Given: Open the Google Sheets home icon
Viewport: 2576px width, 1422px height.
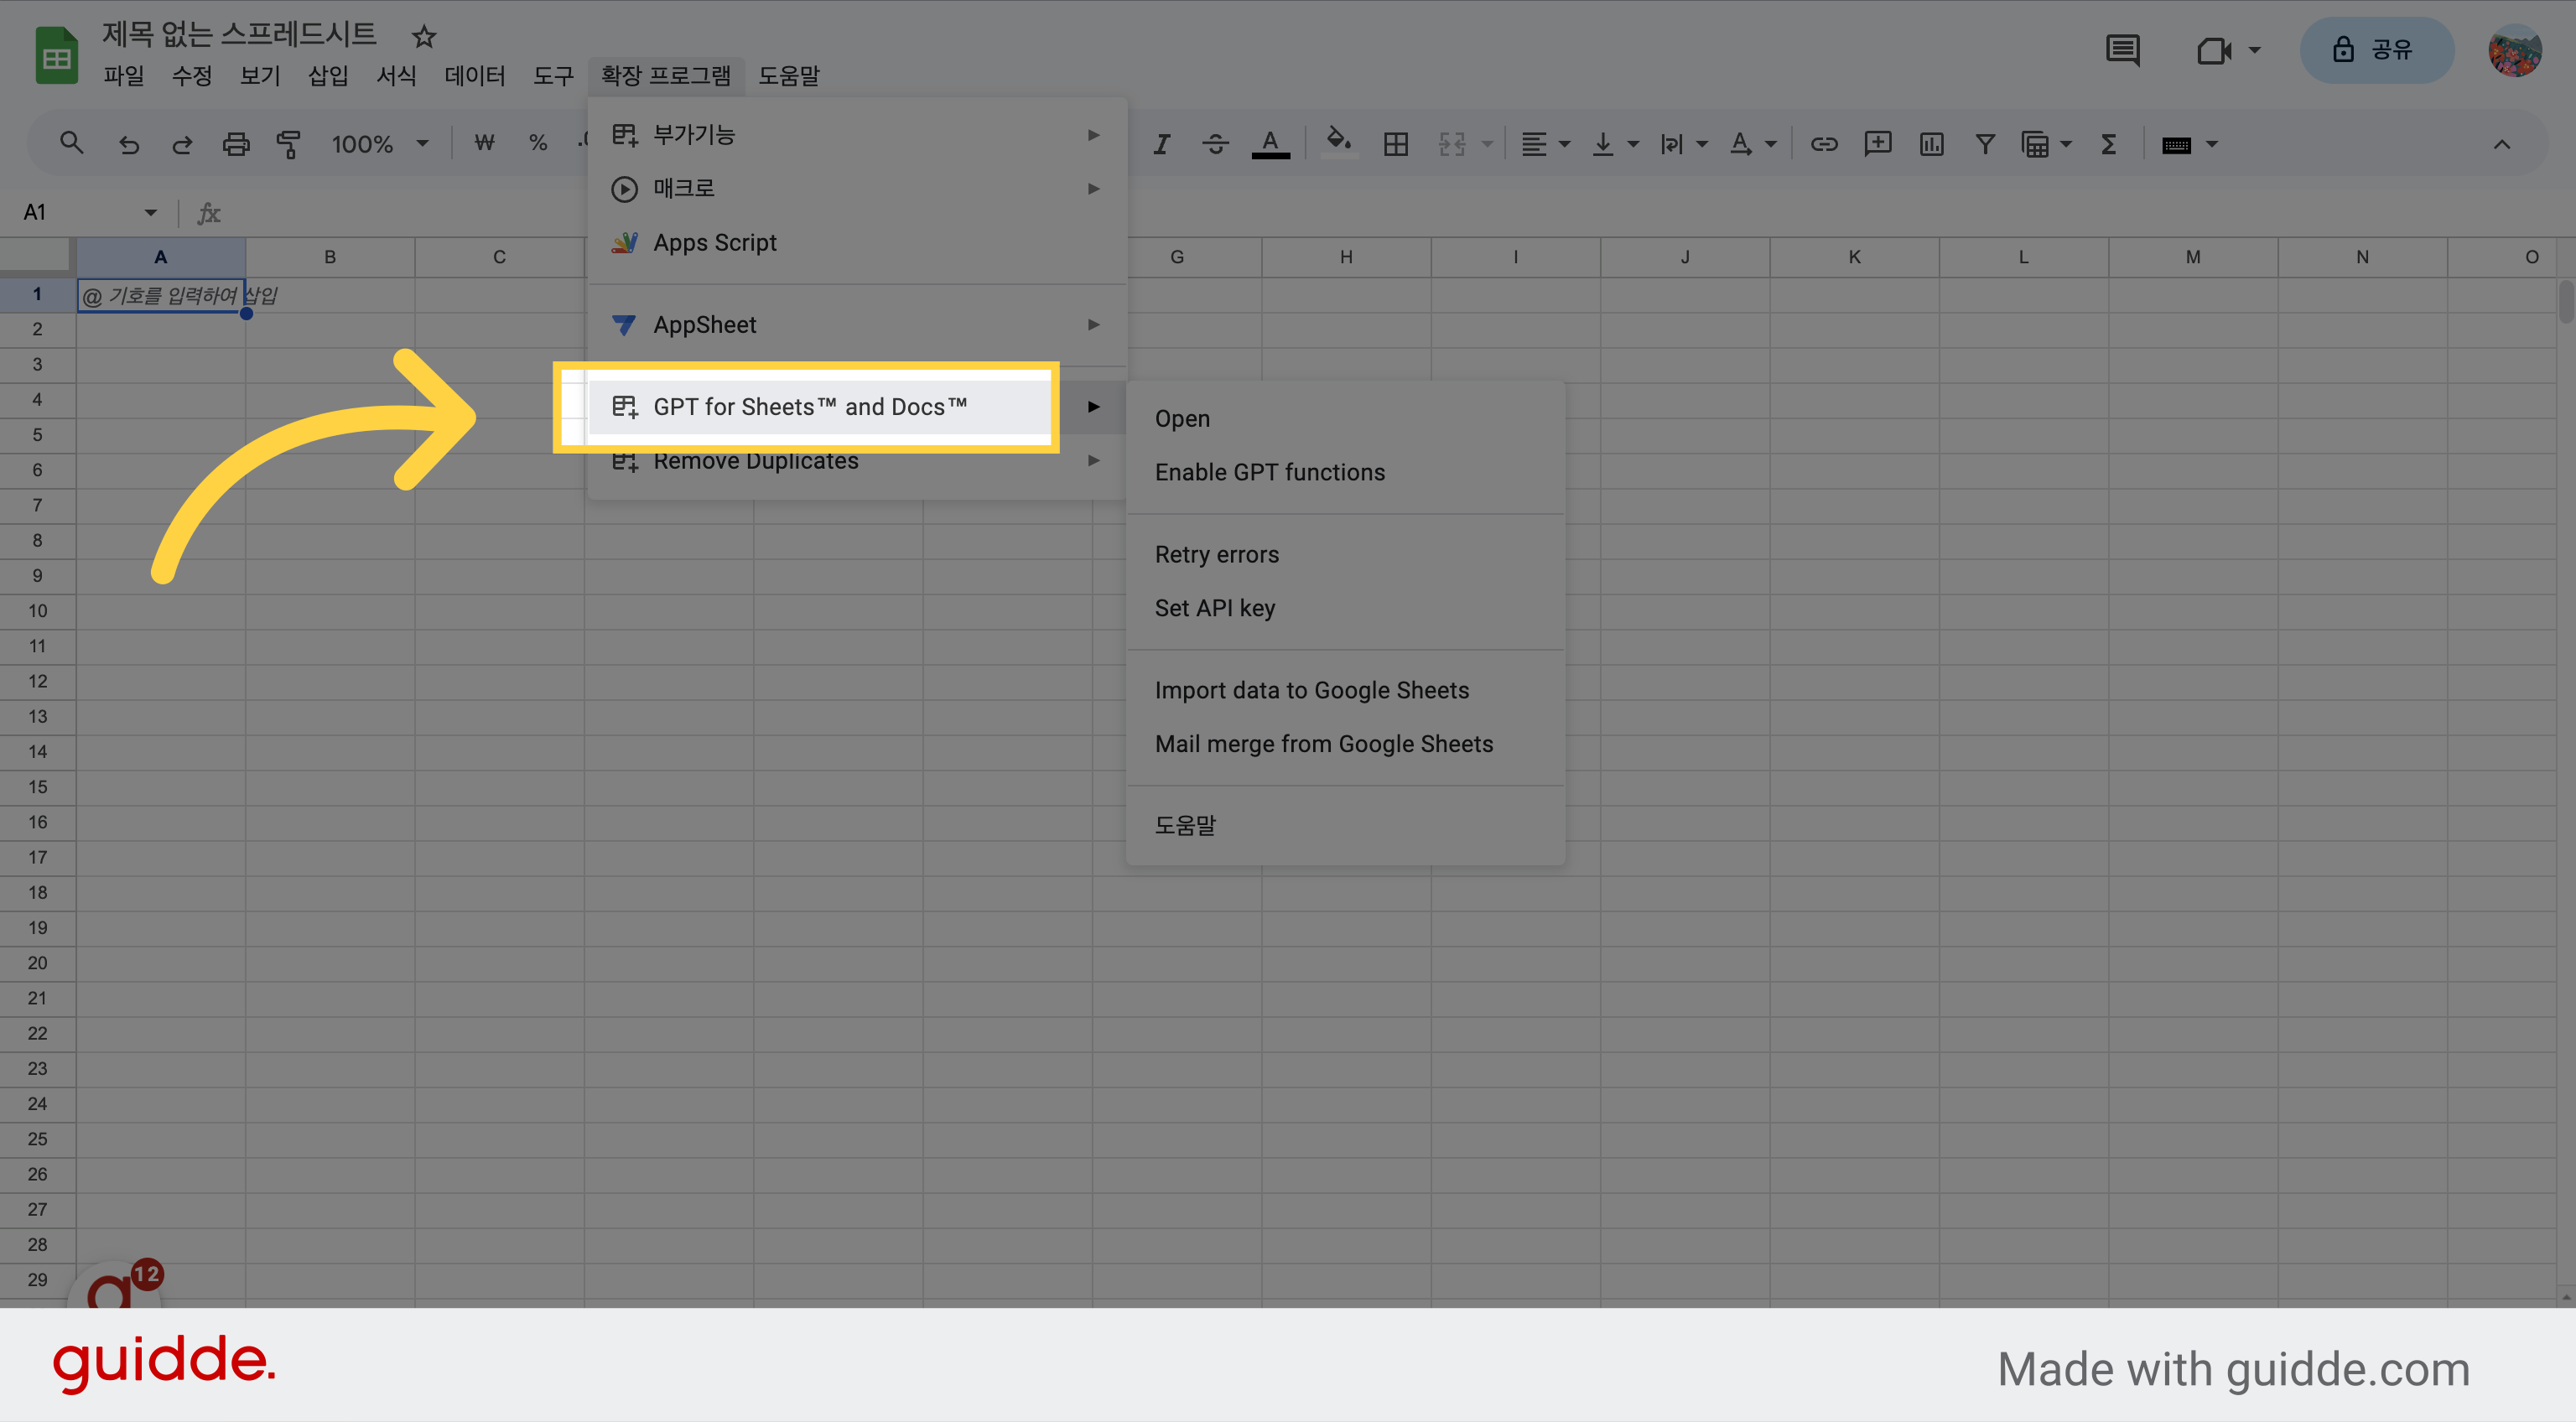Looking at the screenshot, I should coord(56,55).
